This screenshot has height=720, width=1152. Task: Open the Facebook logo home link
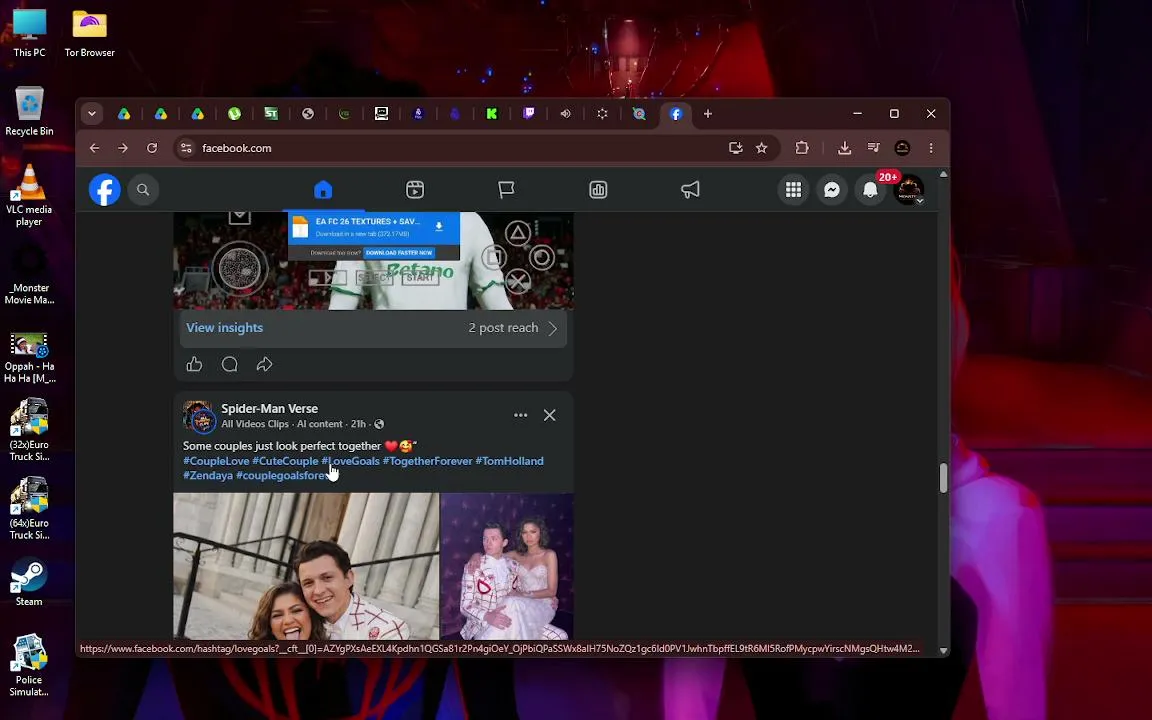point(104,190)
